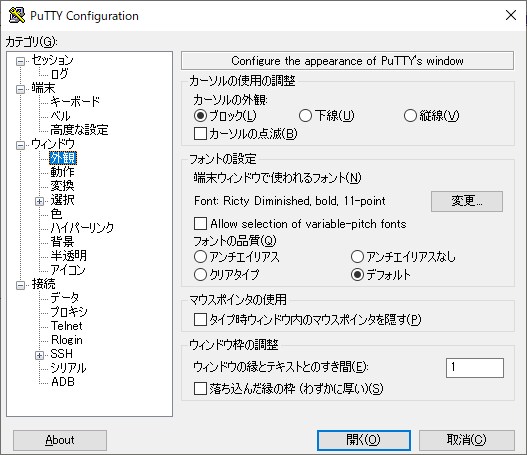Select アンチエイリアスなし radio button
Image resolution: width=527 pixels, height=455 pixels.
tap(357, 257)
